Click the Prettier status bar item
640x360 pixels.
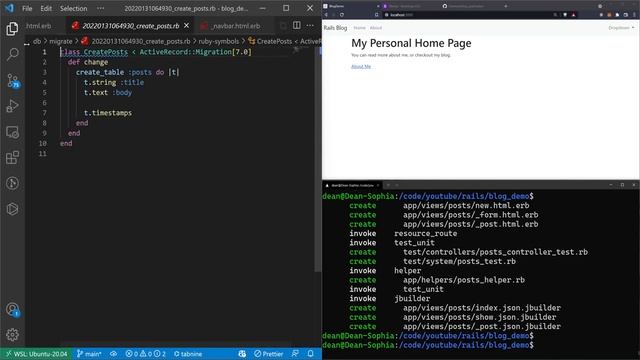tap(269, 353)
